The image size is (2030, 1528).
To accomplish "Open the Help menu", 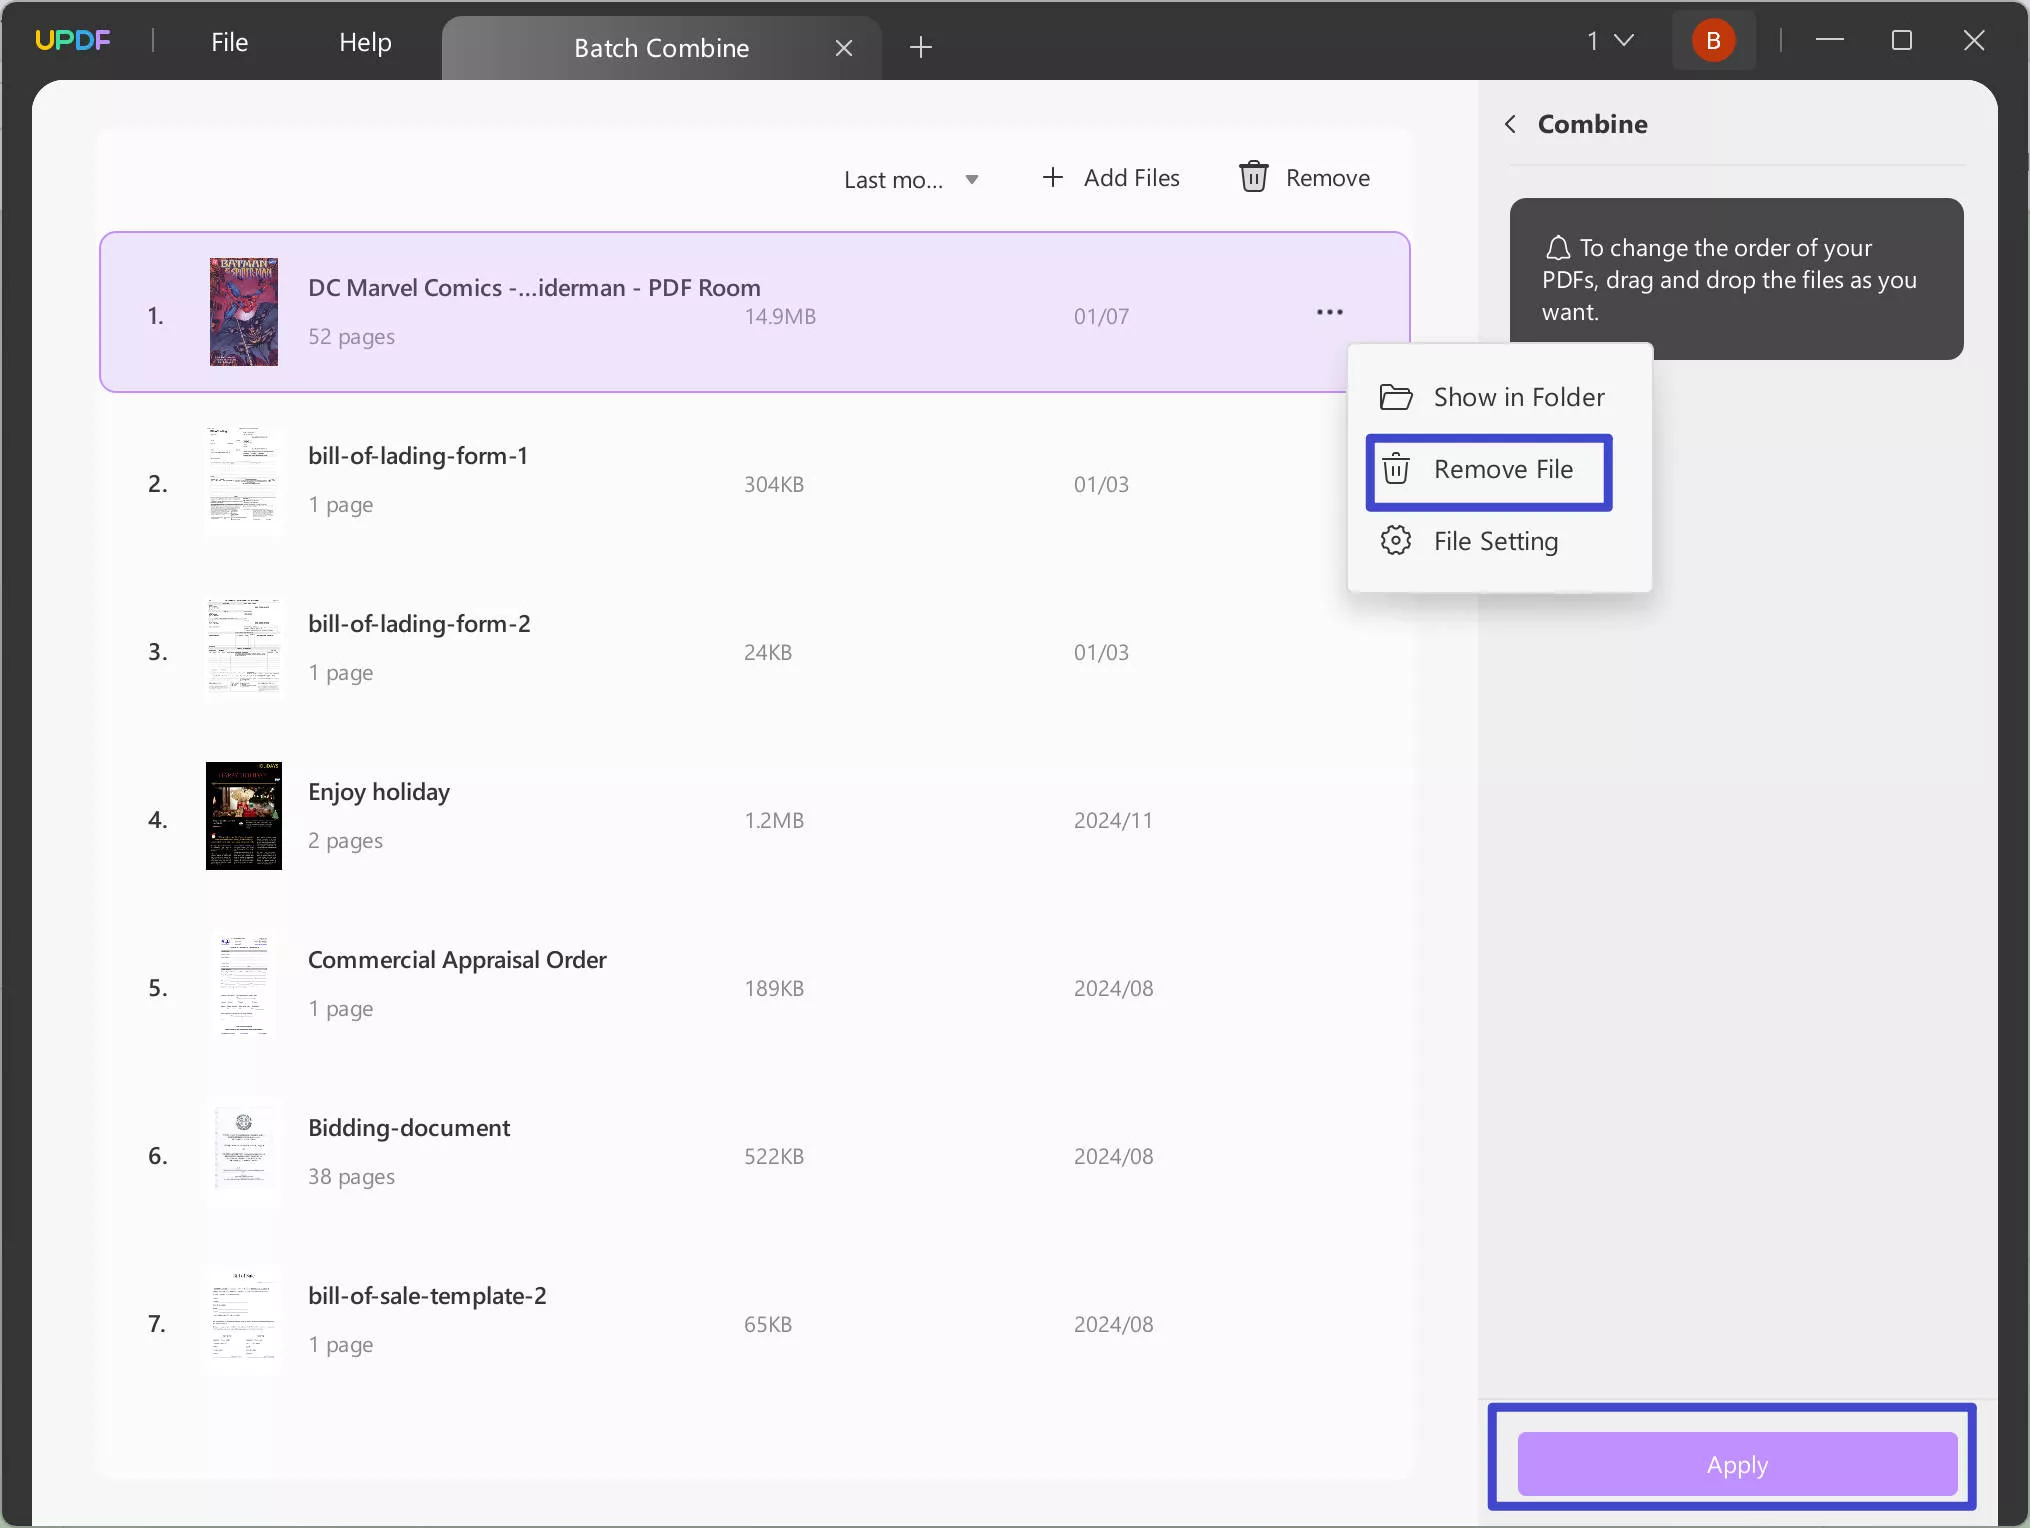I will pos(365,42).
